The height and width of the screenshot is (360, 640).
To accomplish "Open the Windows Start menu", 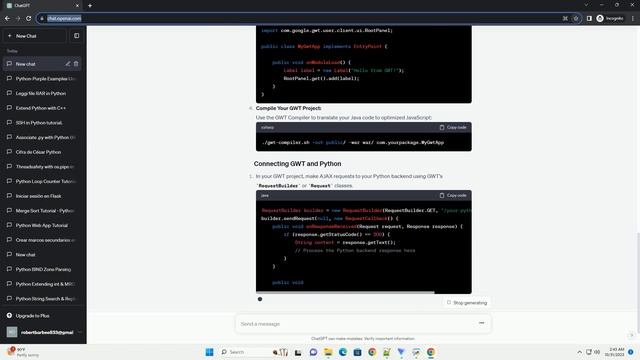I will [209, 352].
